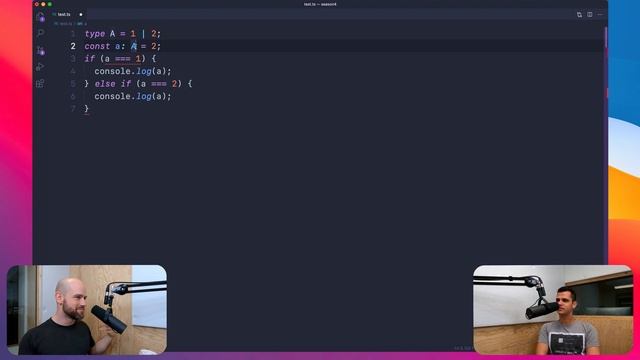The height and width of the screenshot is (360, 640).
Task: Click line number 1 in the gutter
Action: [x=73, y=34]
